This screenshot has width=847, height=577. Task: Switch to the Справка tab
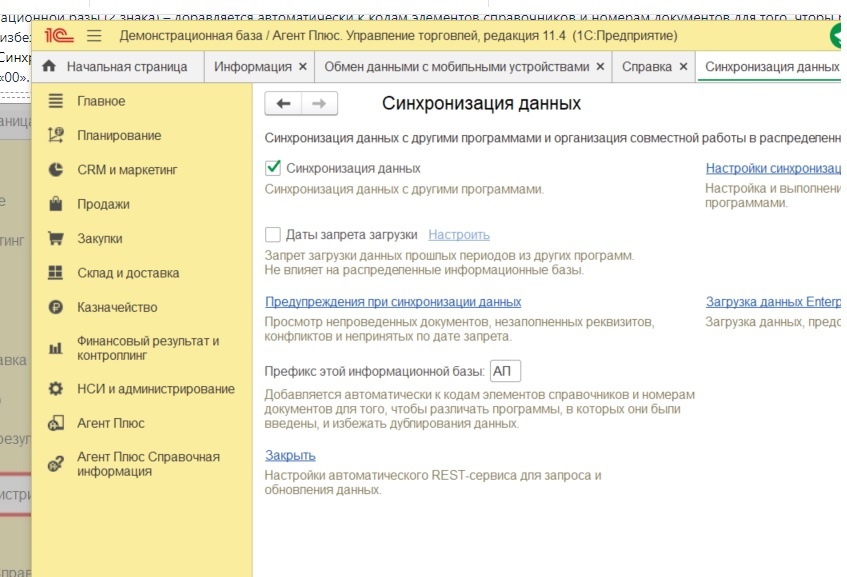tap(647, 66)
